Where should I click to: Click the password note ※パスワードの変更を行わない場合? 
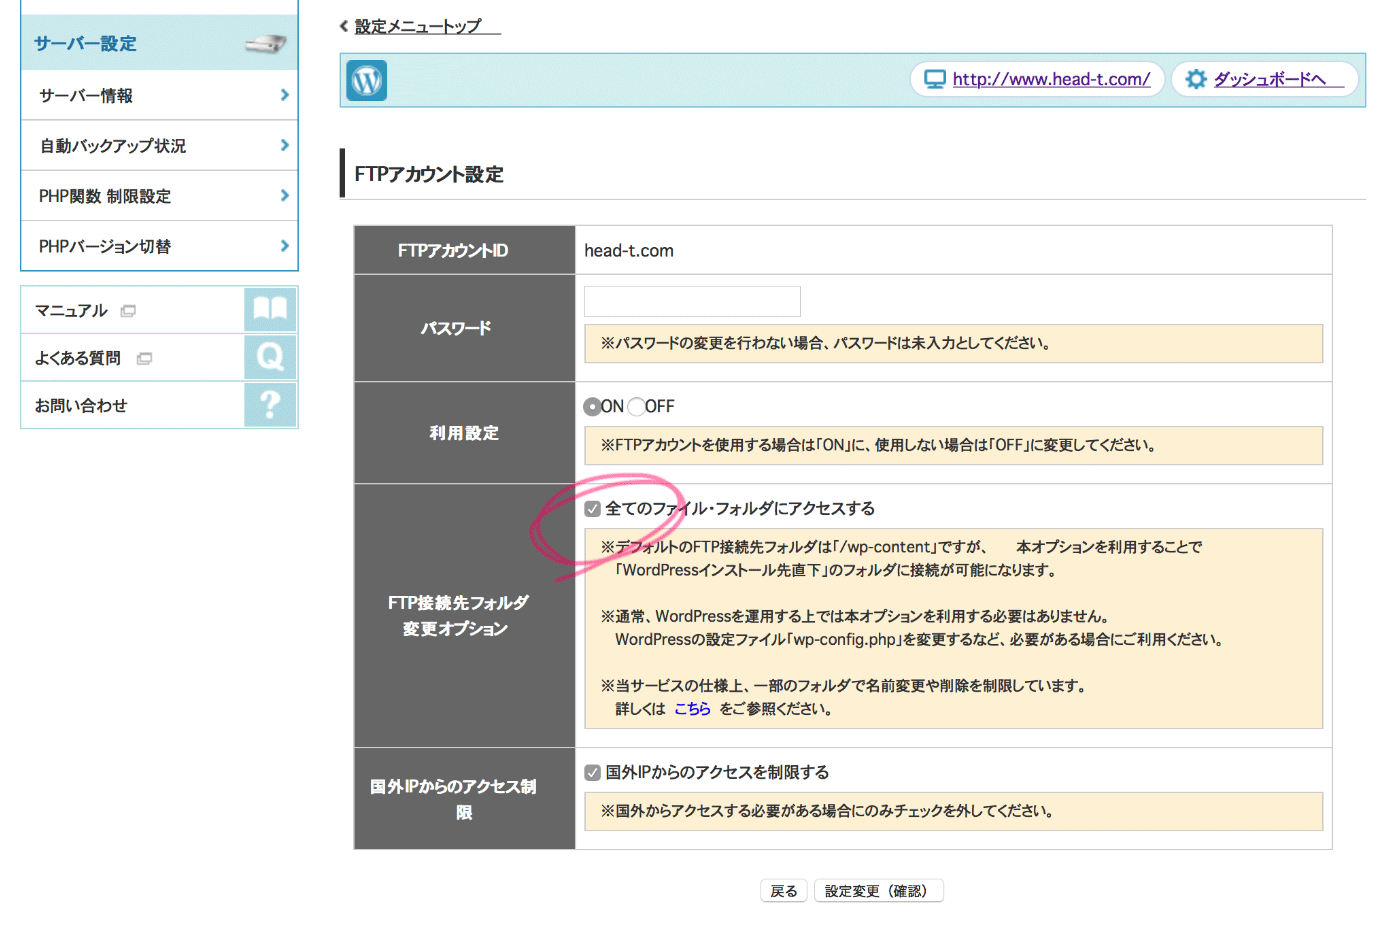[953, 343]
